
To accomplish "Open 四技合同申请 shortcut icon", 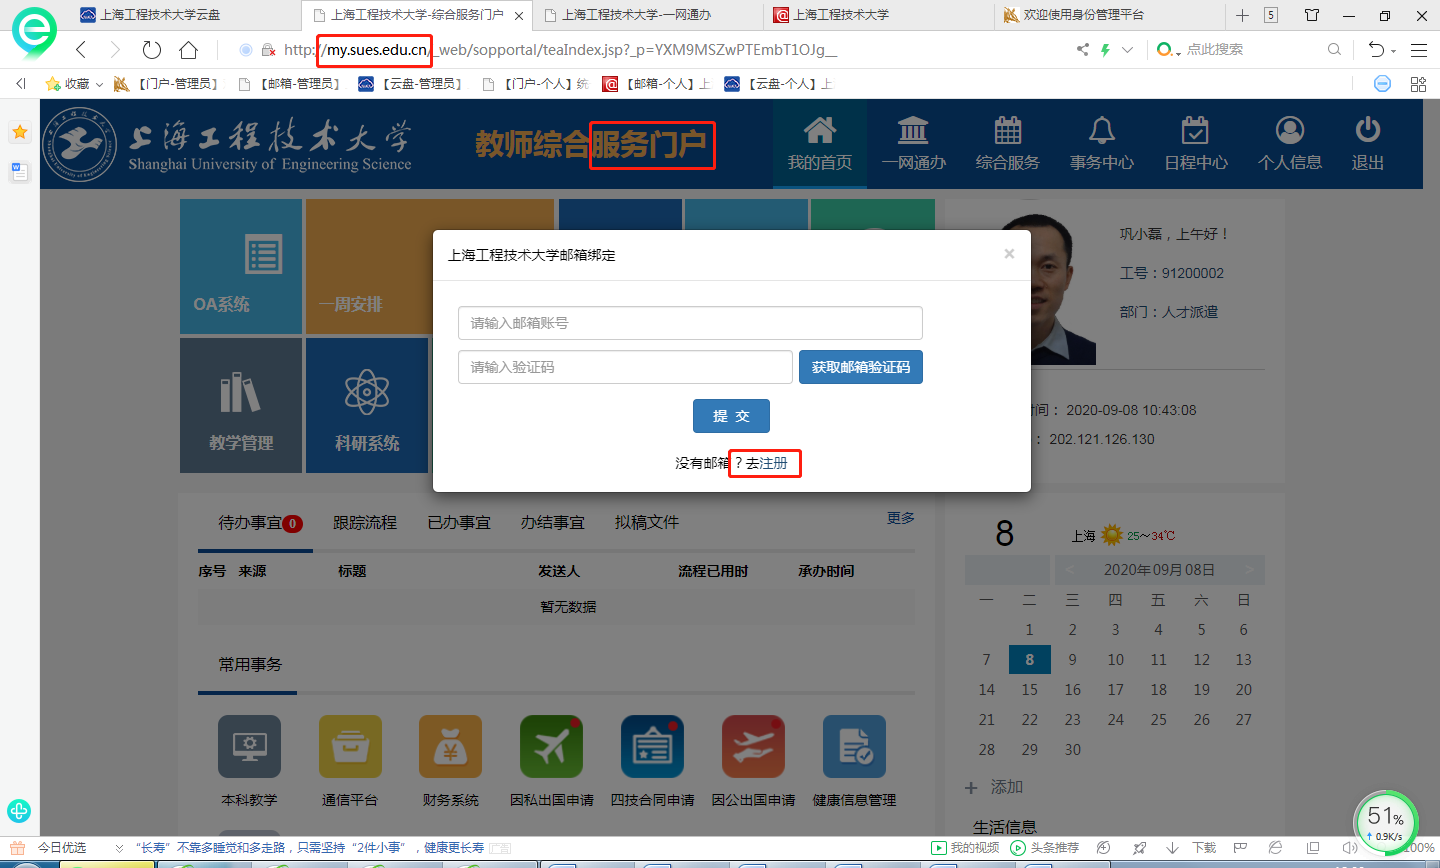I will pyautogui.click(x=652, y=746).
